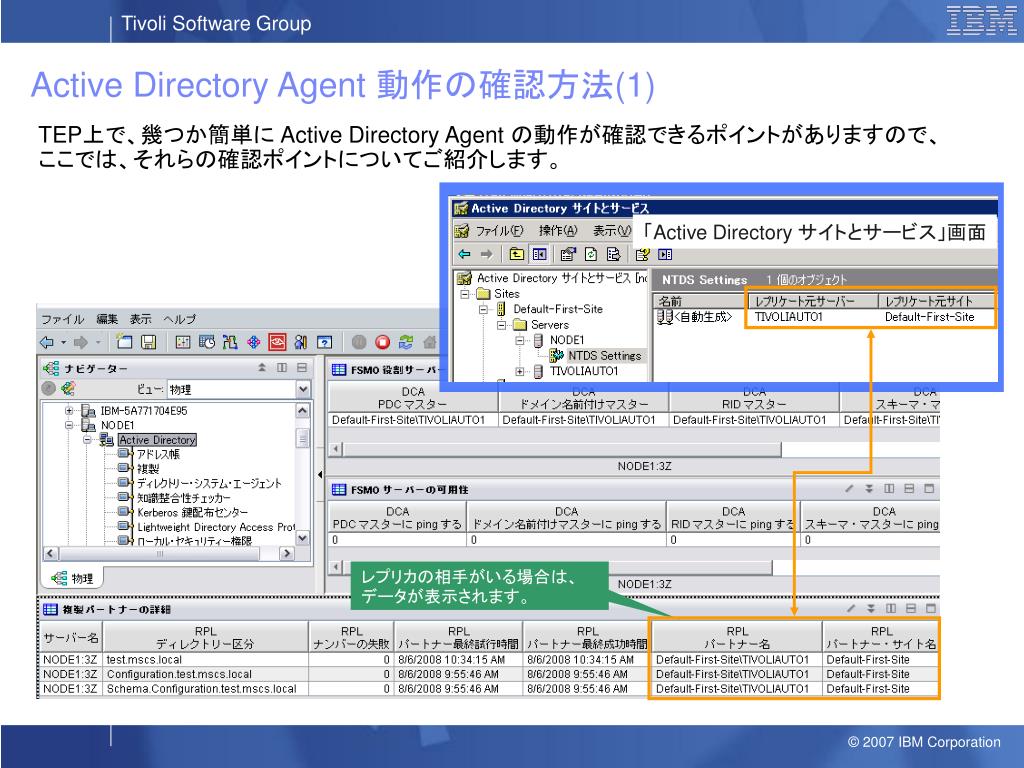
Task: Click the save workspace floppy icon
Action: [x=149, y=342]
